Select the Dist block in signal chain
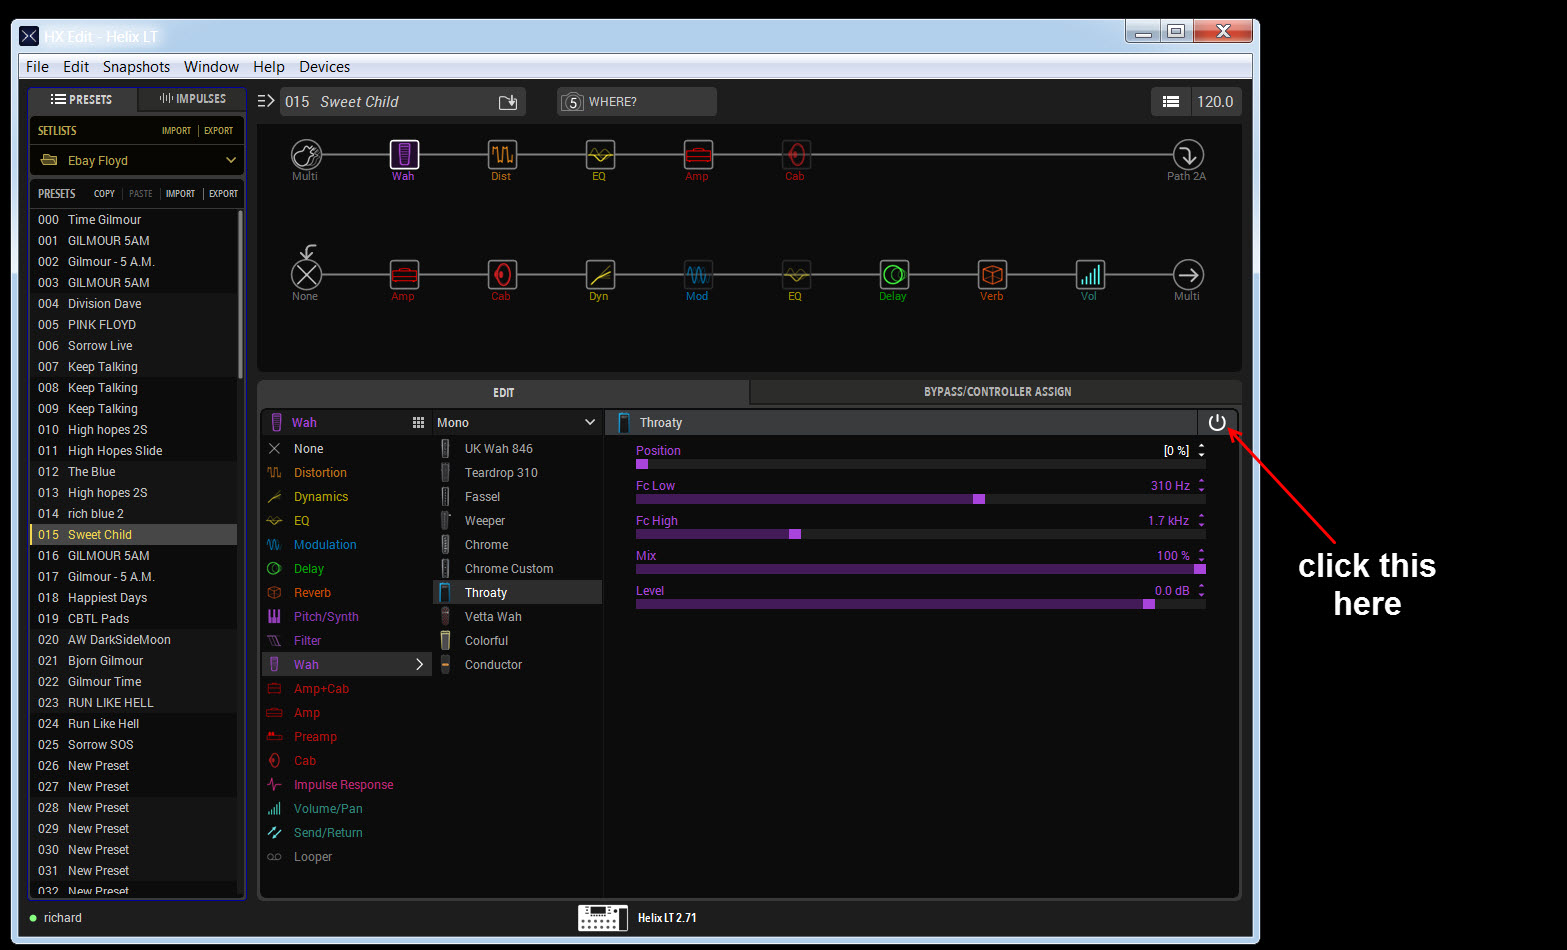The image size is (1567, 950). point(501,155)
